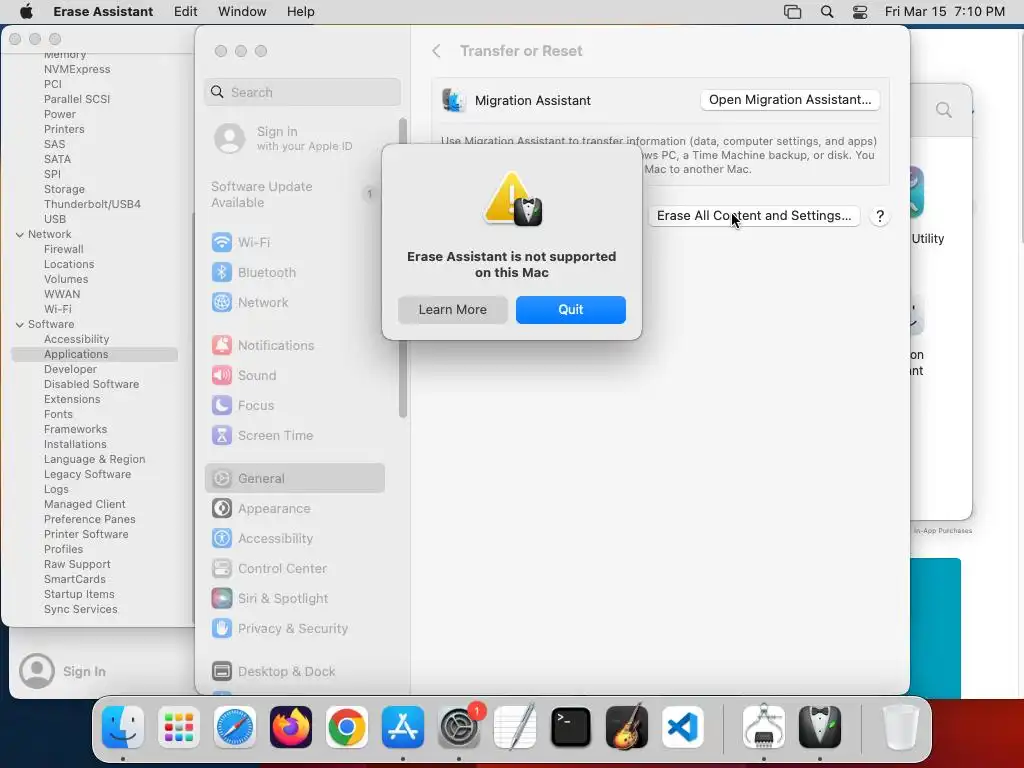Open Safari from the Dock
1024x768 pixels.
click(x=235, y=727)
